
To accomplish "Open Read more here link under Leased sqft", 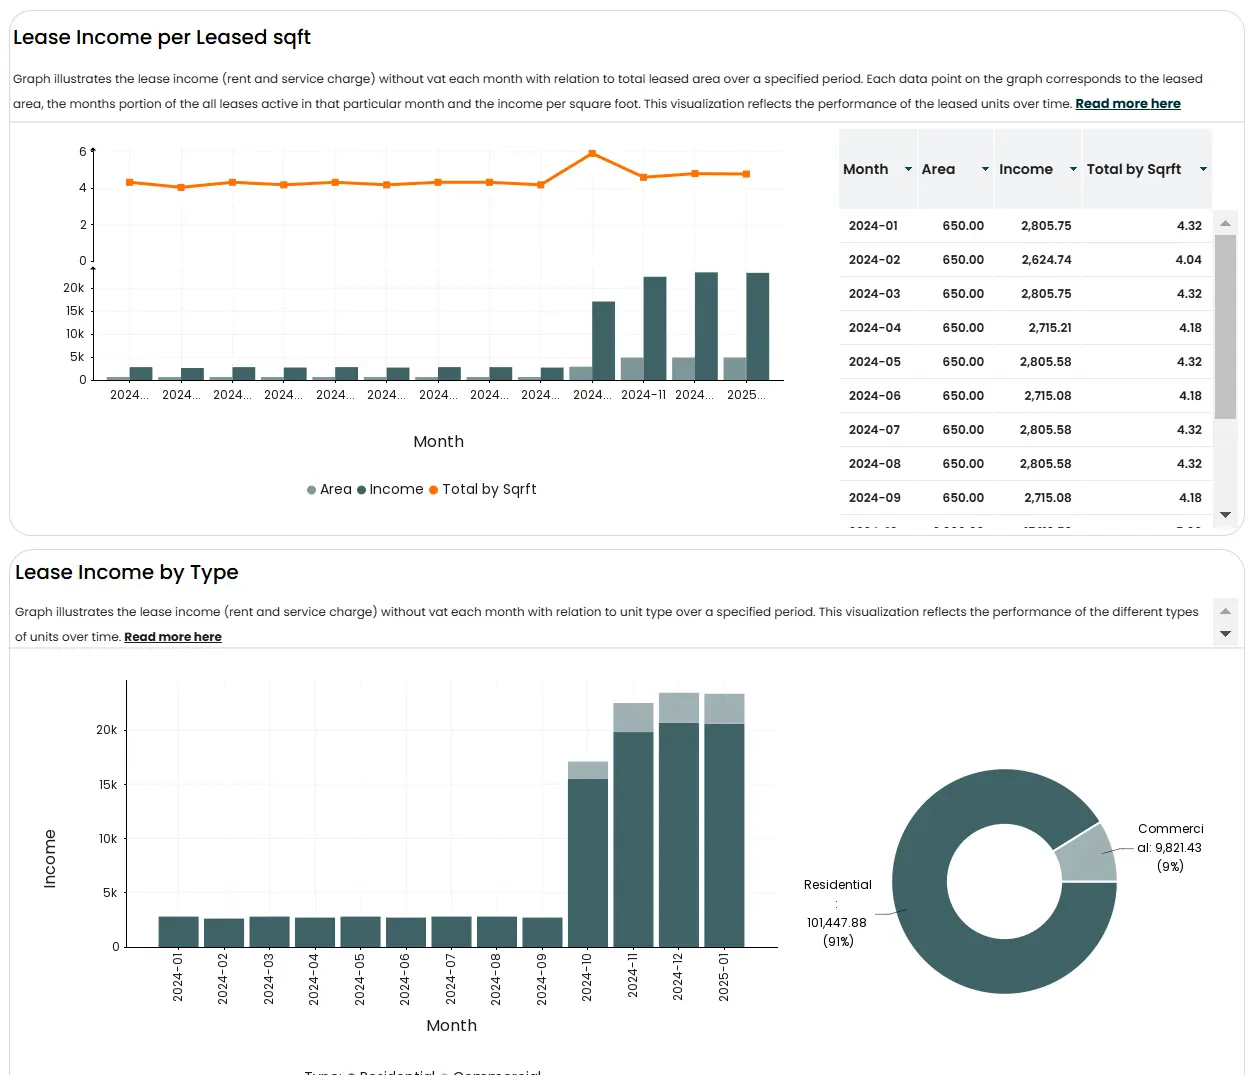I will (x=1127, y=104).
